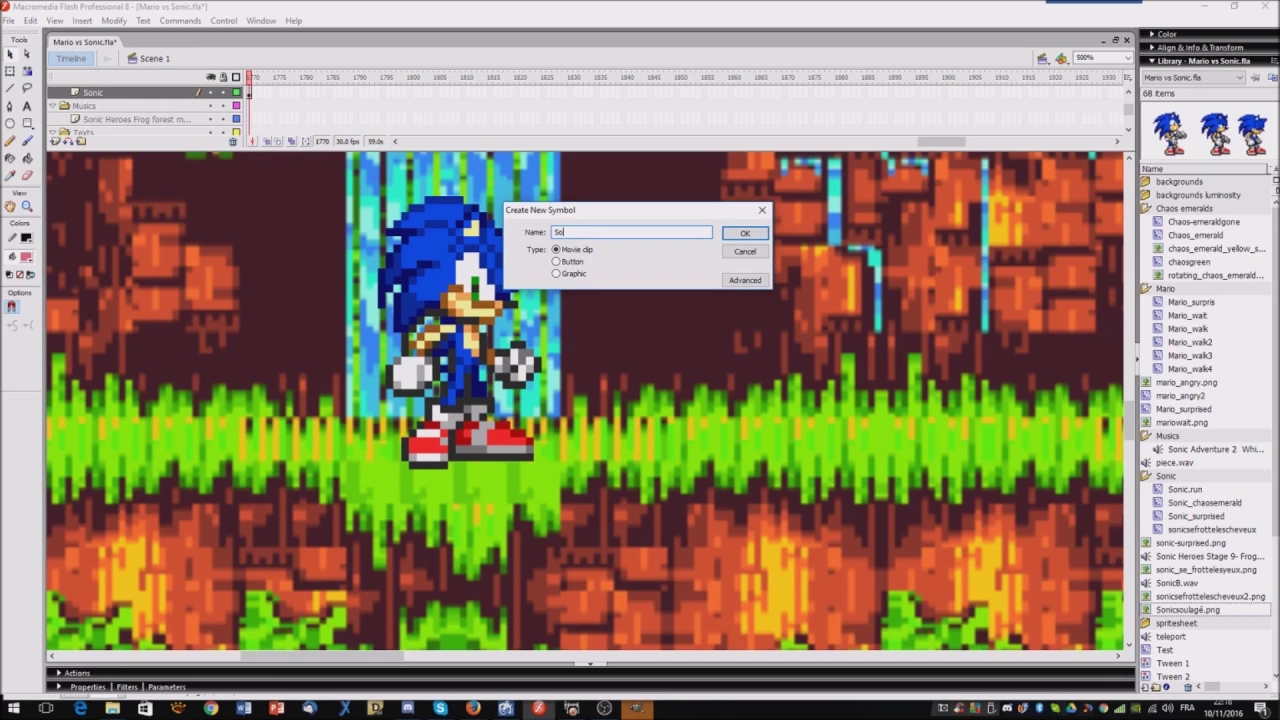Select the Button type radio button

click(556, 261)
